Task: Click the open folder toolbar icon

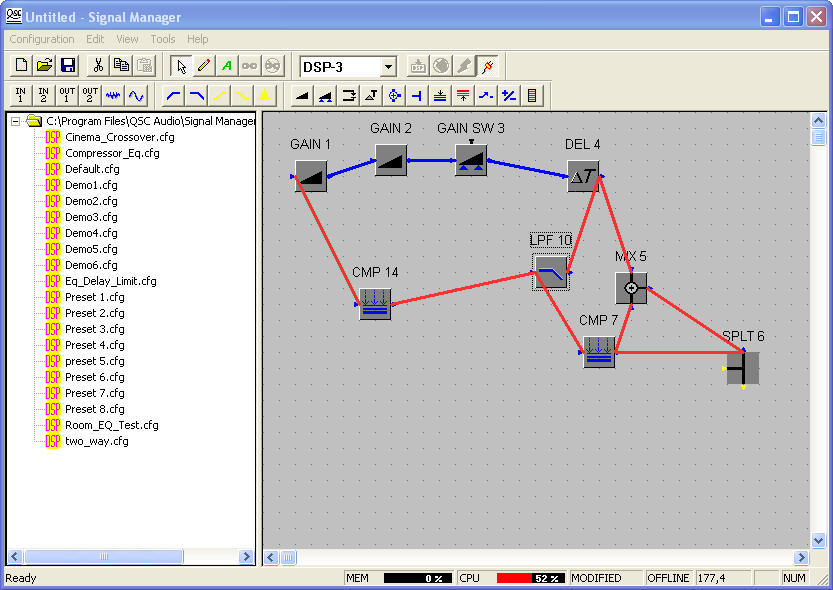Action: point(44,65)
